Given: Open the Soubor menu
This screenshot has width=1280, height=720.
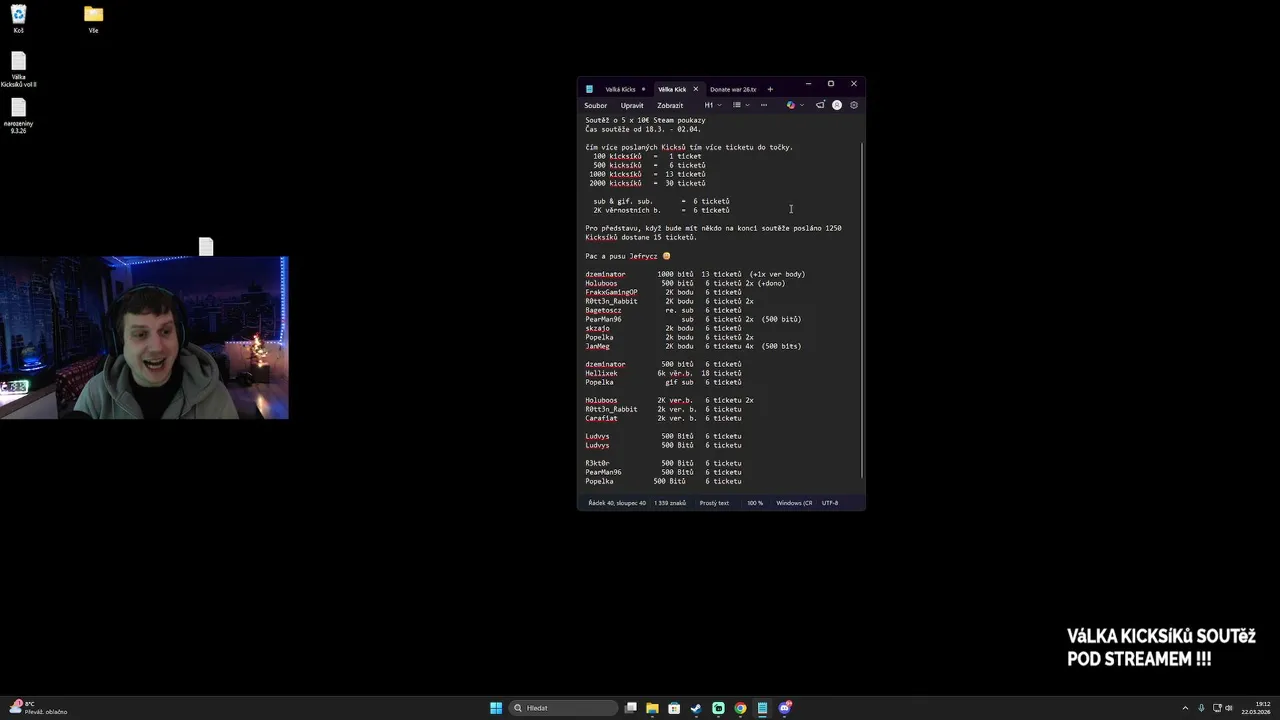Looking at the screenshot, I should click(596, 105).
